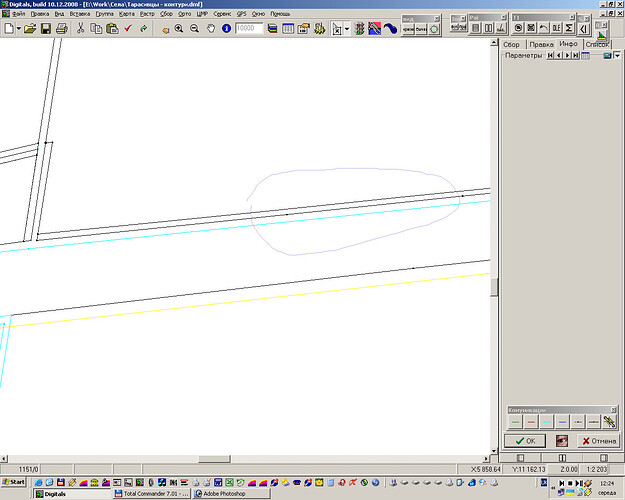
Task: Go to last record in Параметры navigation
Action: pyautogui.click(x=576, y=55)
